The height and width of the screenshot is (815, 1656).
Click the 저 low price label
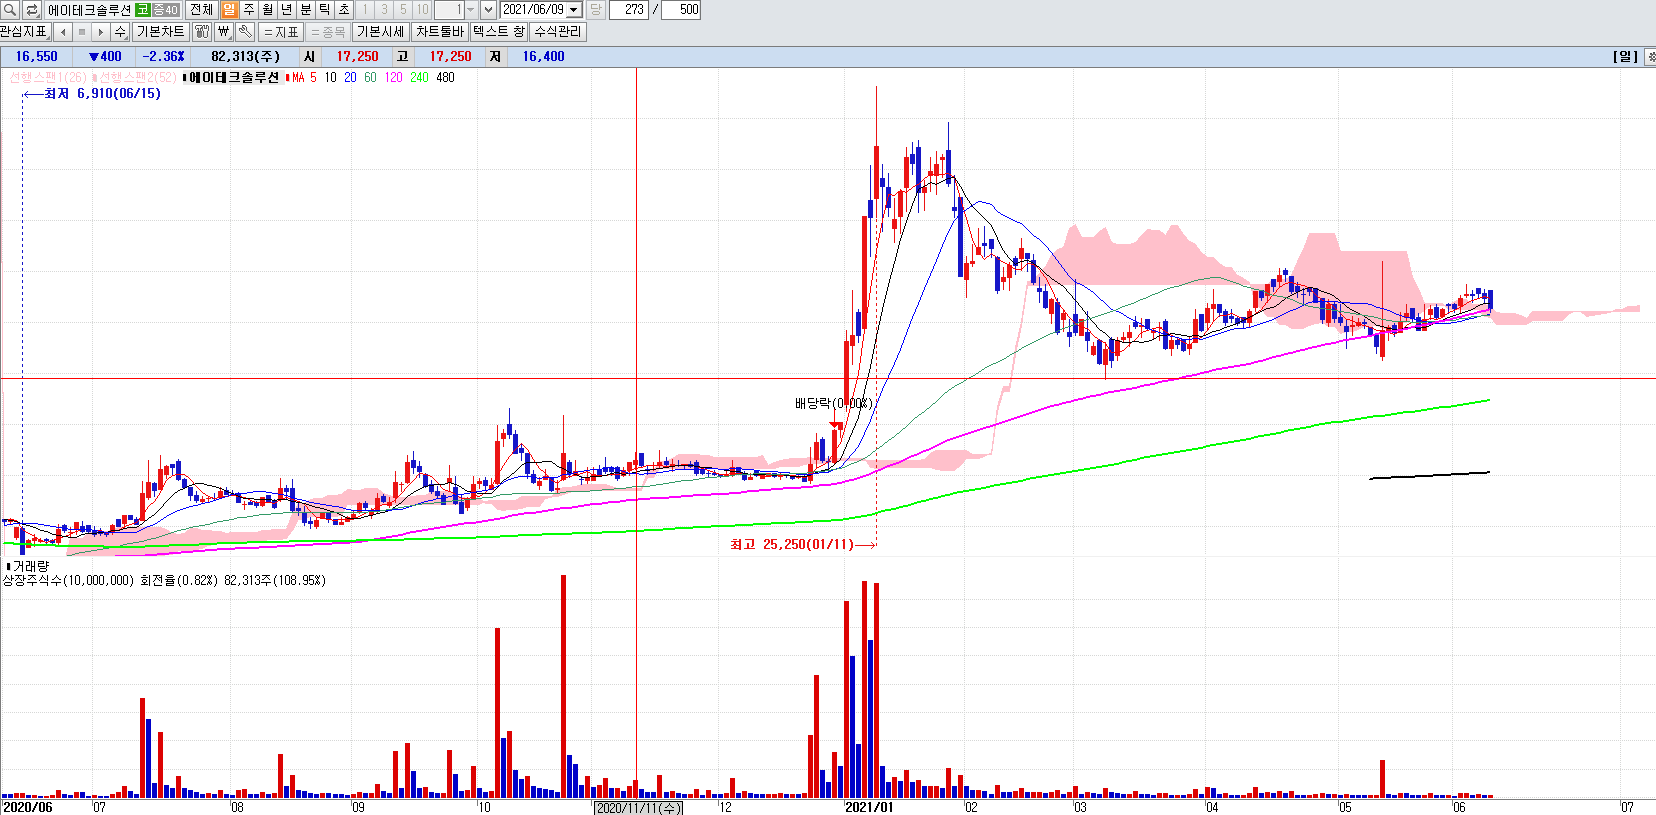[x=495, y=57]
